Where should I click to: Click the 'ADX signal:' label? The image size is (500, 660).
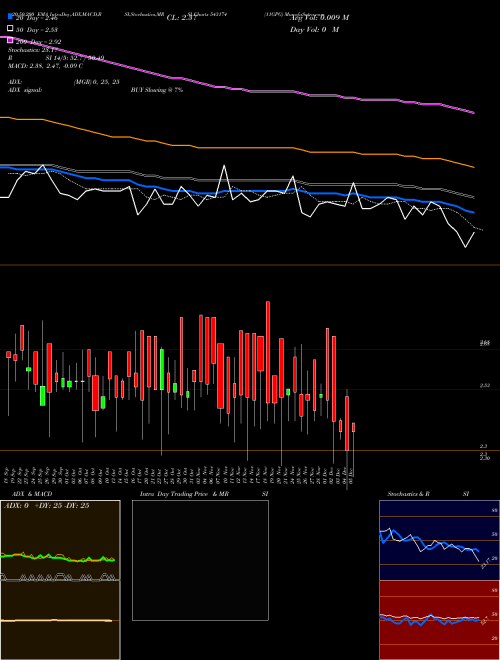(25, 90)
